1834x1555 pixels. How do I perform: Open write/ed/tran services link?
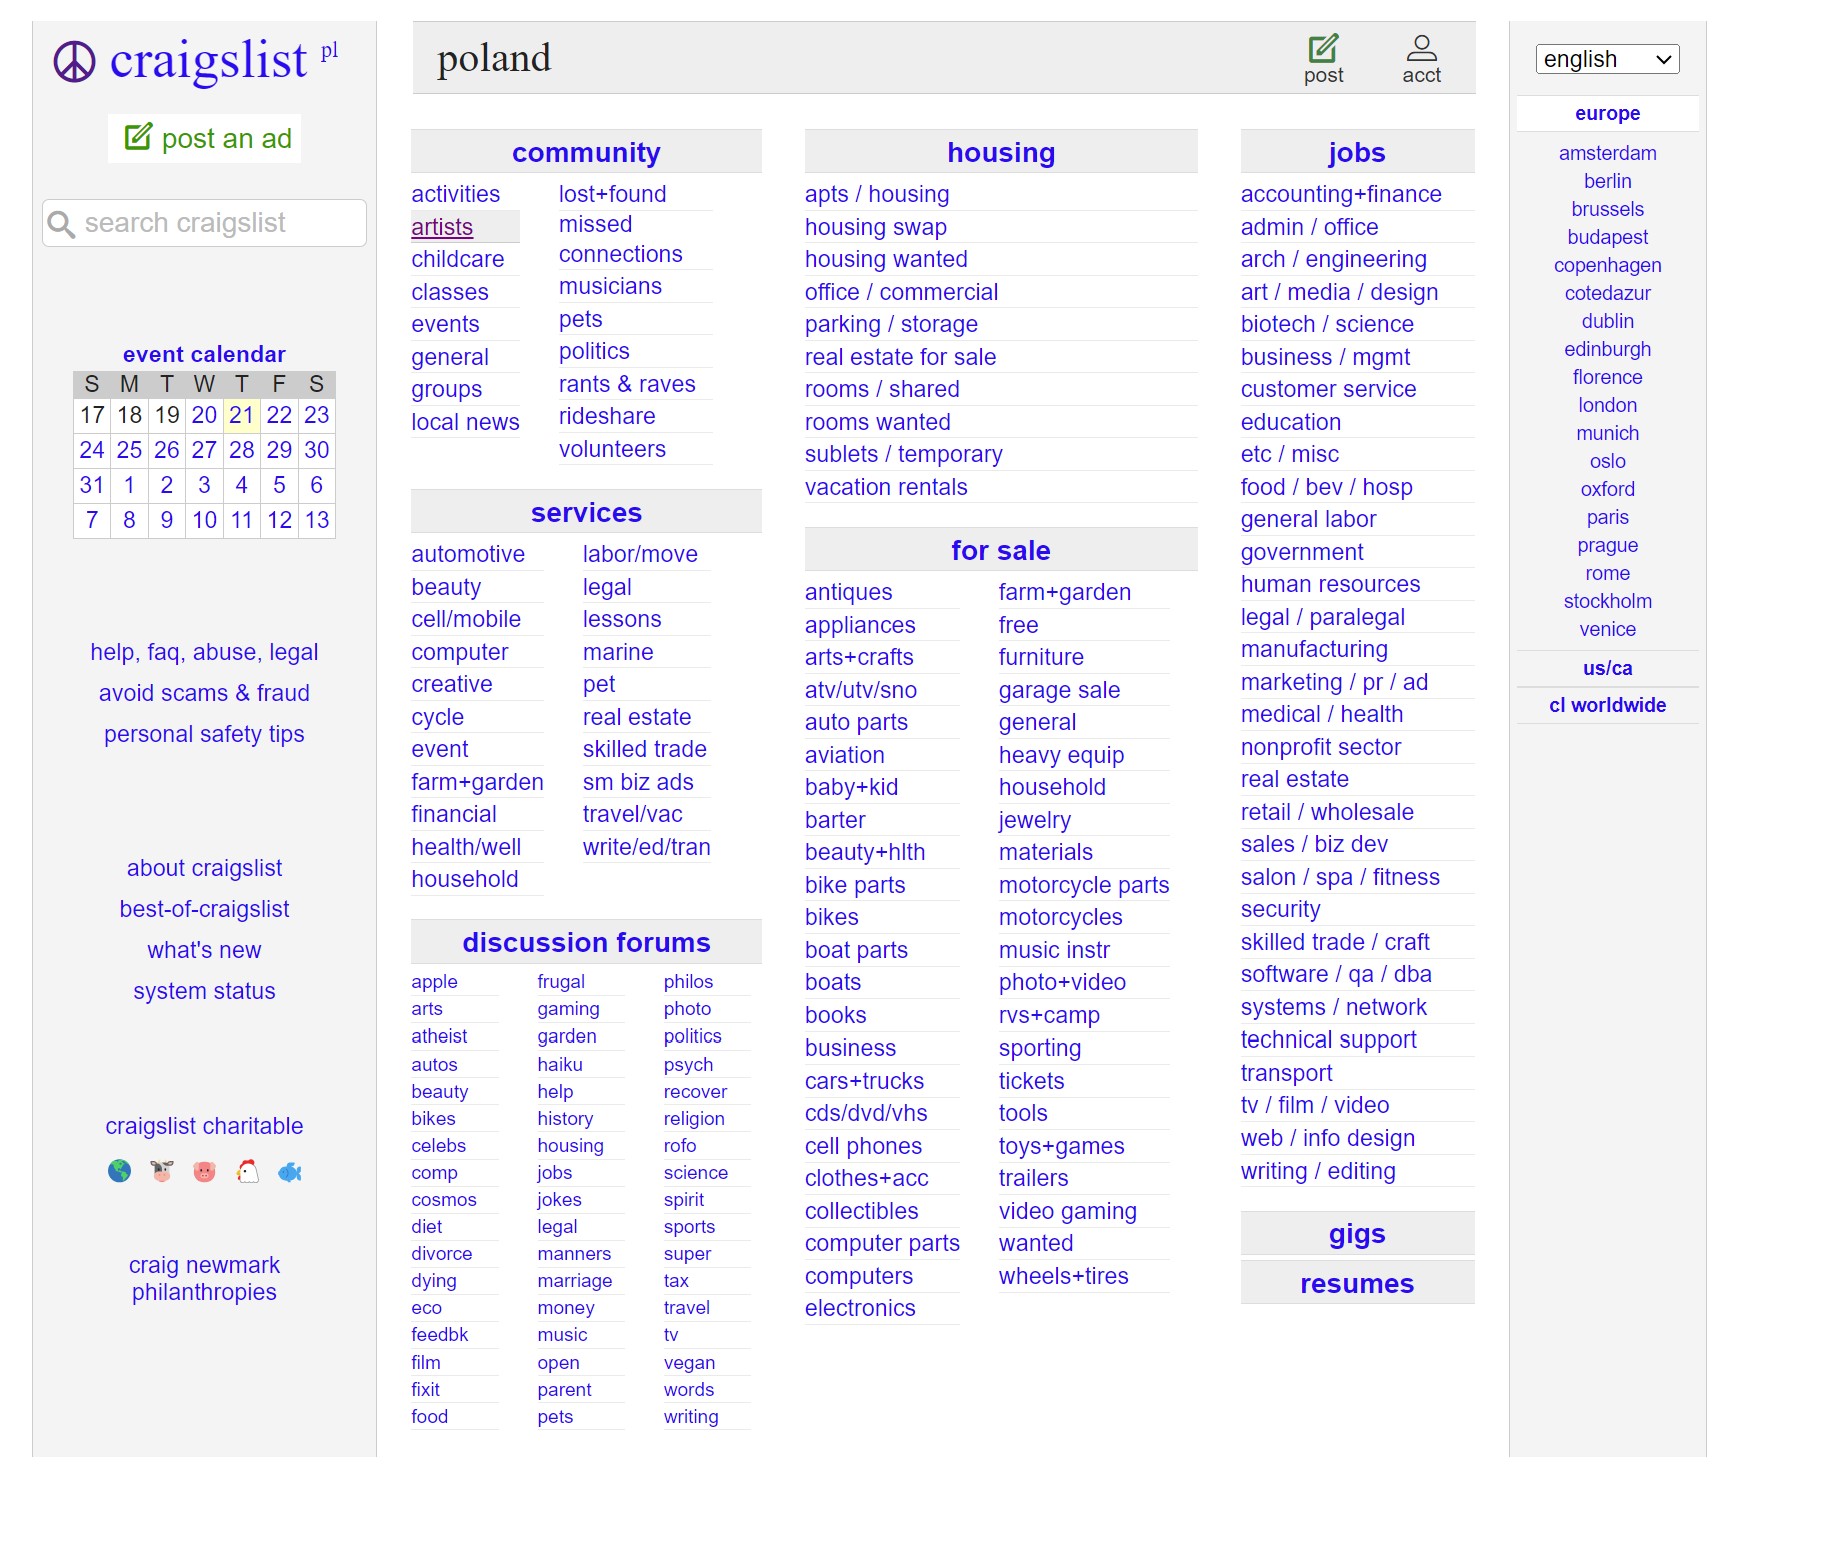tap(646, 847)
